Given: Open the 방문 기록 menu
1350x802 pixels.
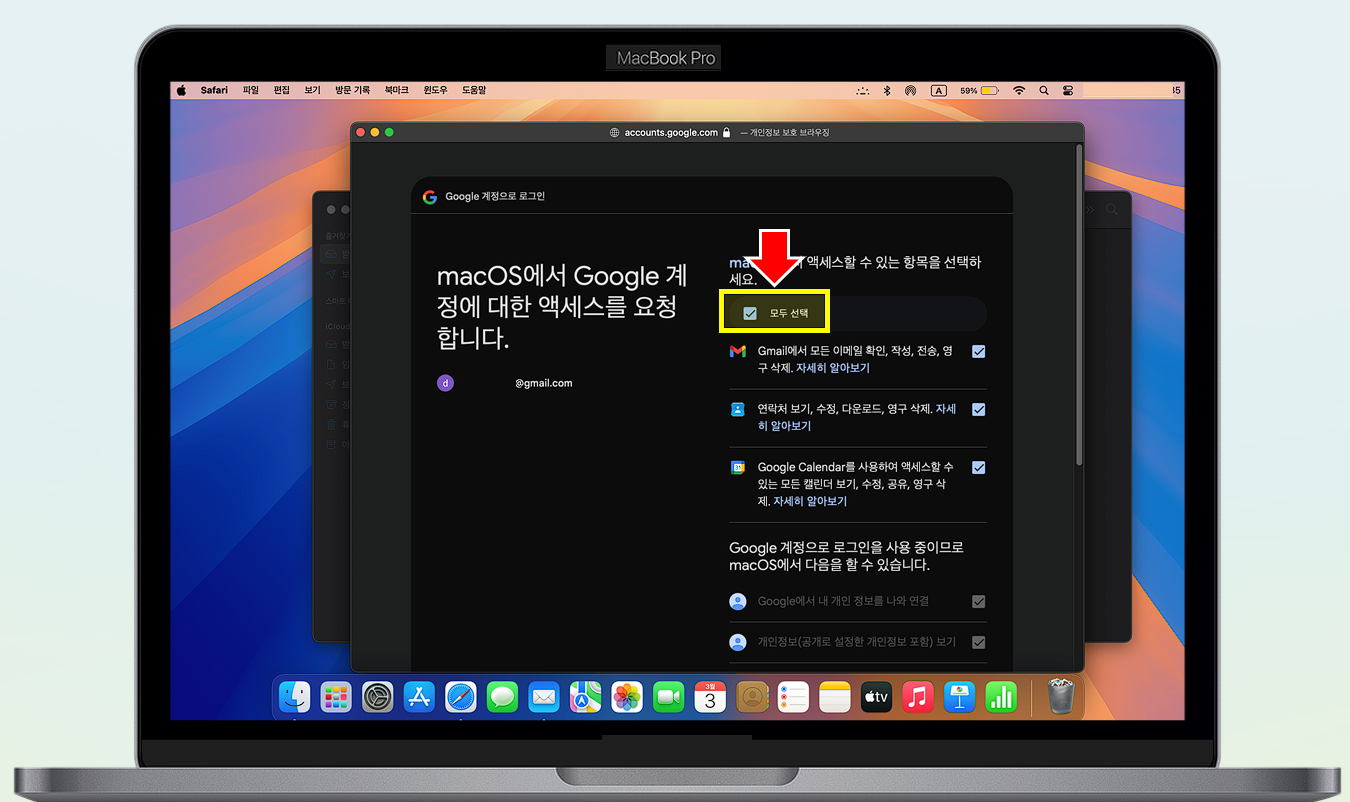Looking at the screenshot, I should point(352,90).
